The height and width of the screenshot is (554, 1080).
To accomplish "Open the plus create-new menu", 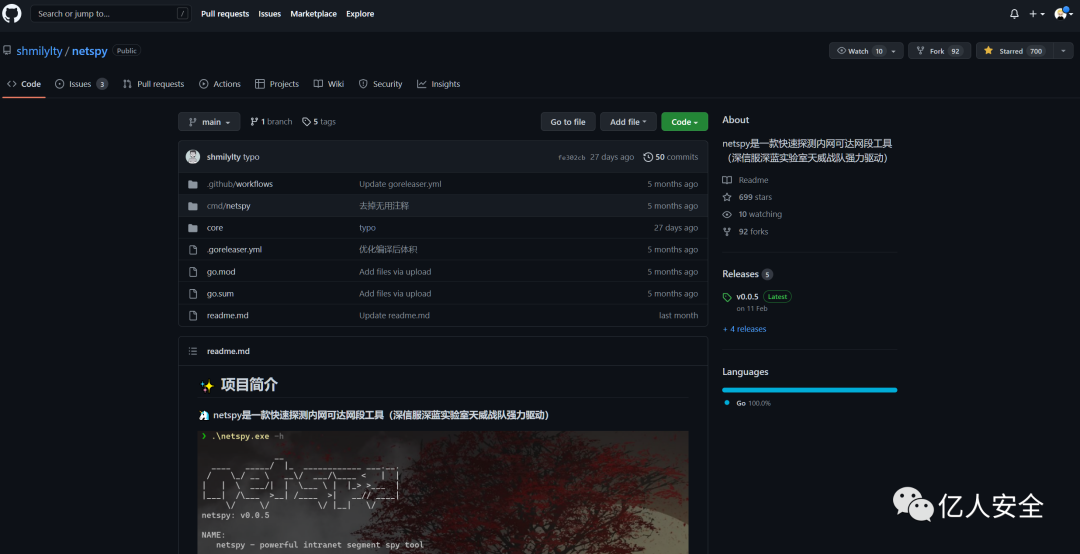I will pos(1037,14).
